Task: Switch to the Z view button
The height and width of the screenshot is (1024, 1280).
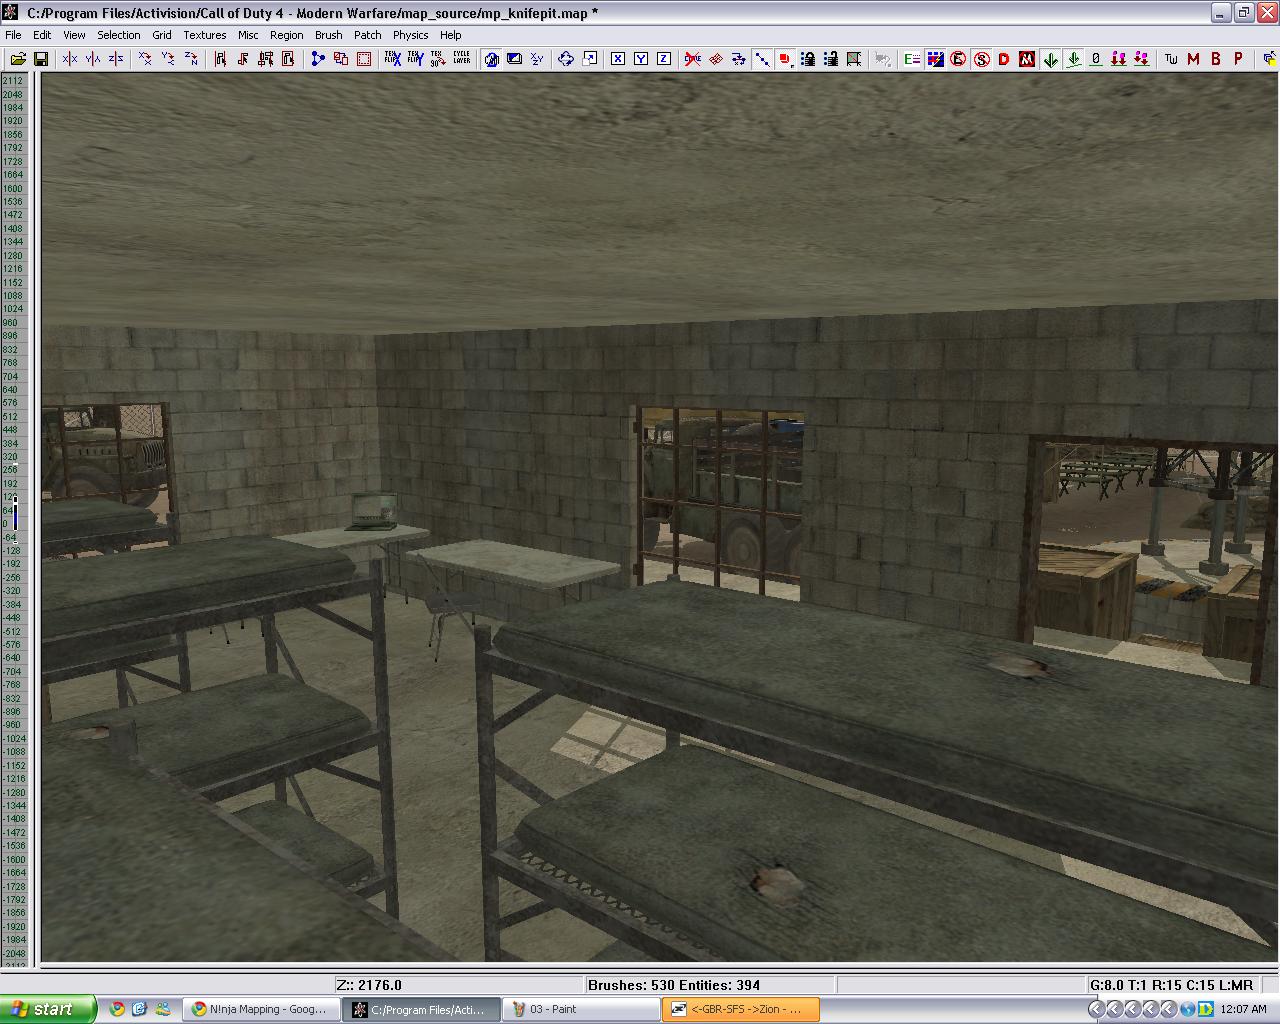Action: (664, 59)
